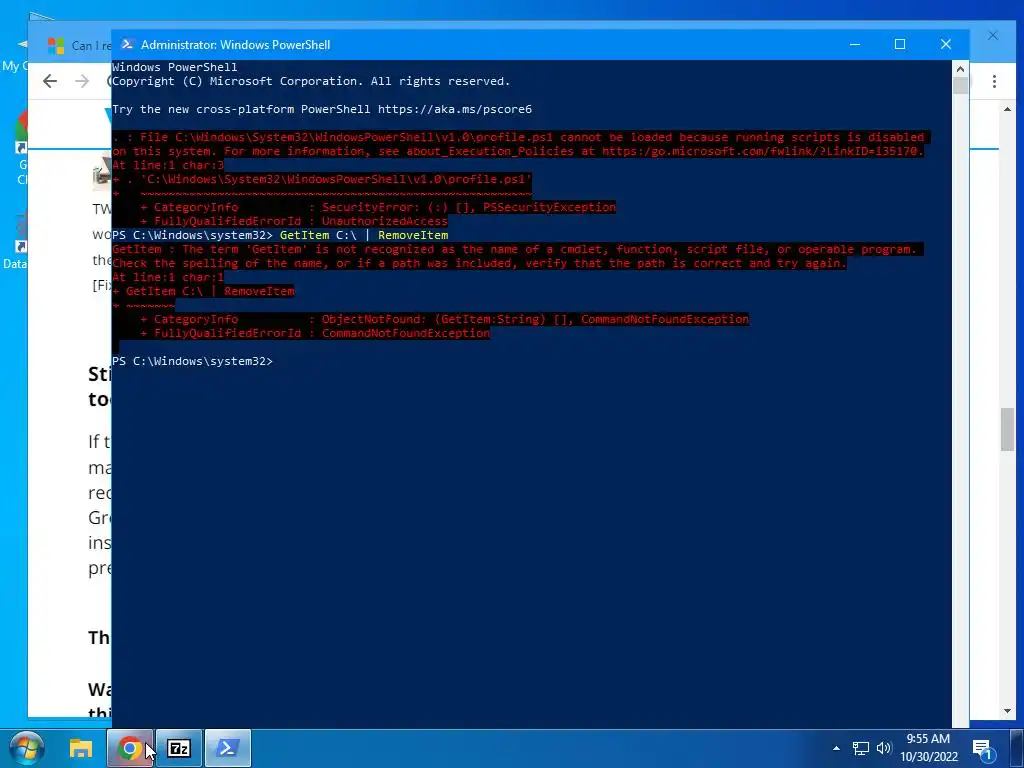Click the PowerShell scrollbar thumb
This screenshot has height=768, width=1024.
pyautogui.click(x=960, y=86)
